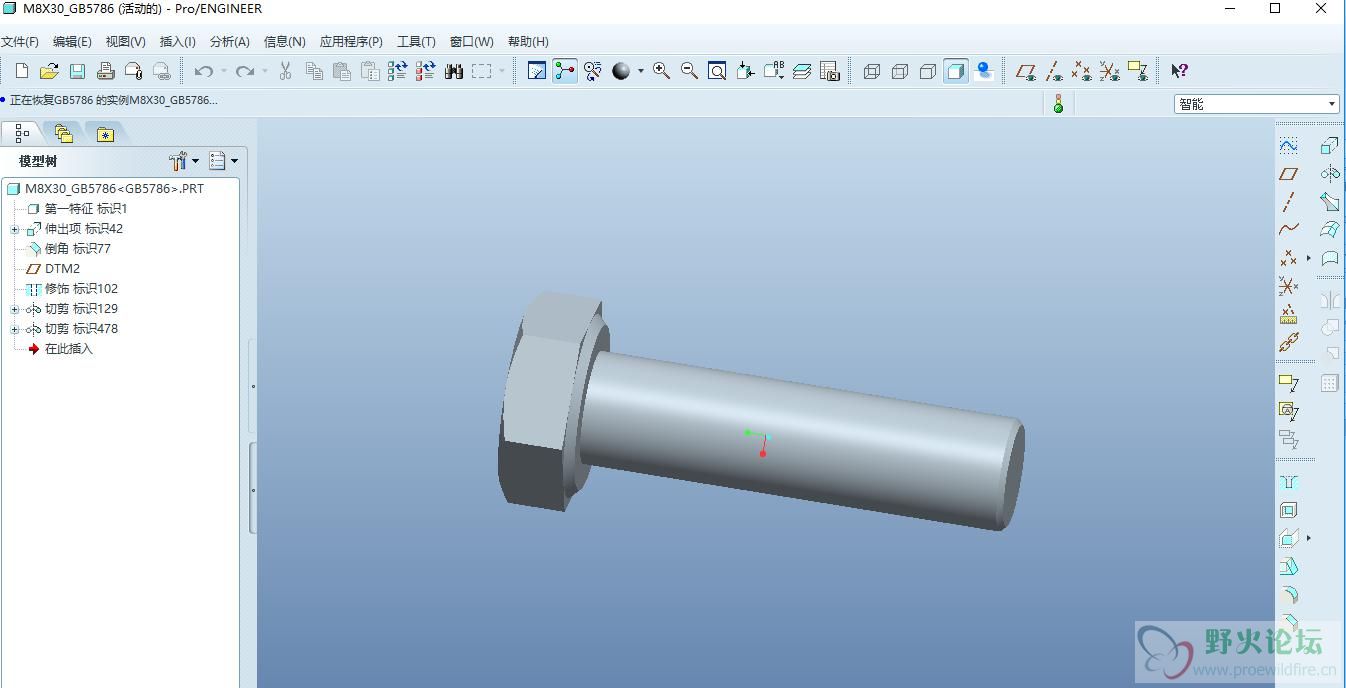The height and width of the screenshot is (688, 1346).
Task: Switch to Wireframe display
Action: [871, 71]
